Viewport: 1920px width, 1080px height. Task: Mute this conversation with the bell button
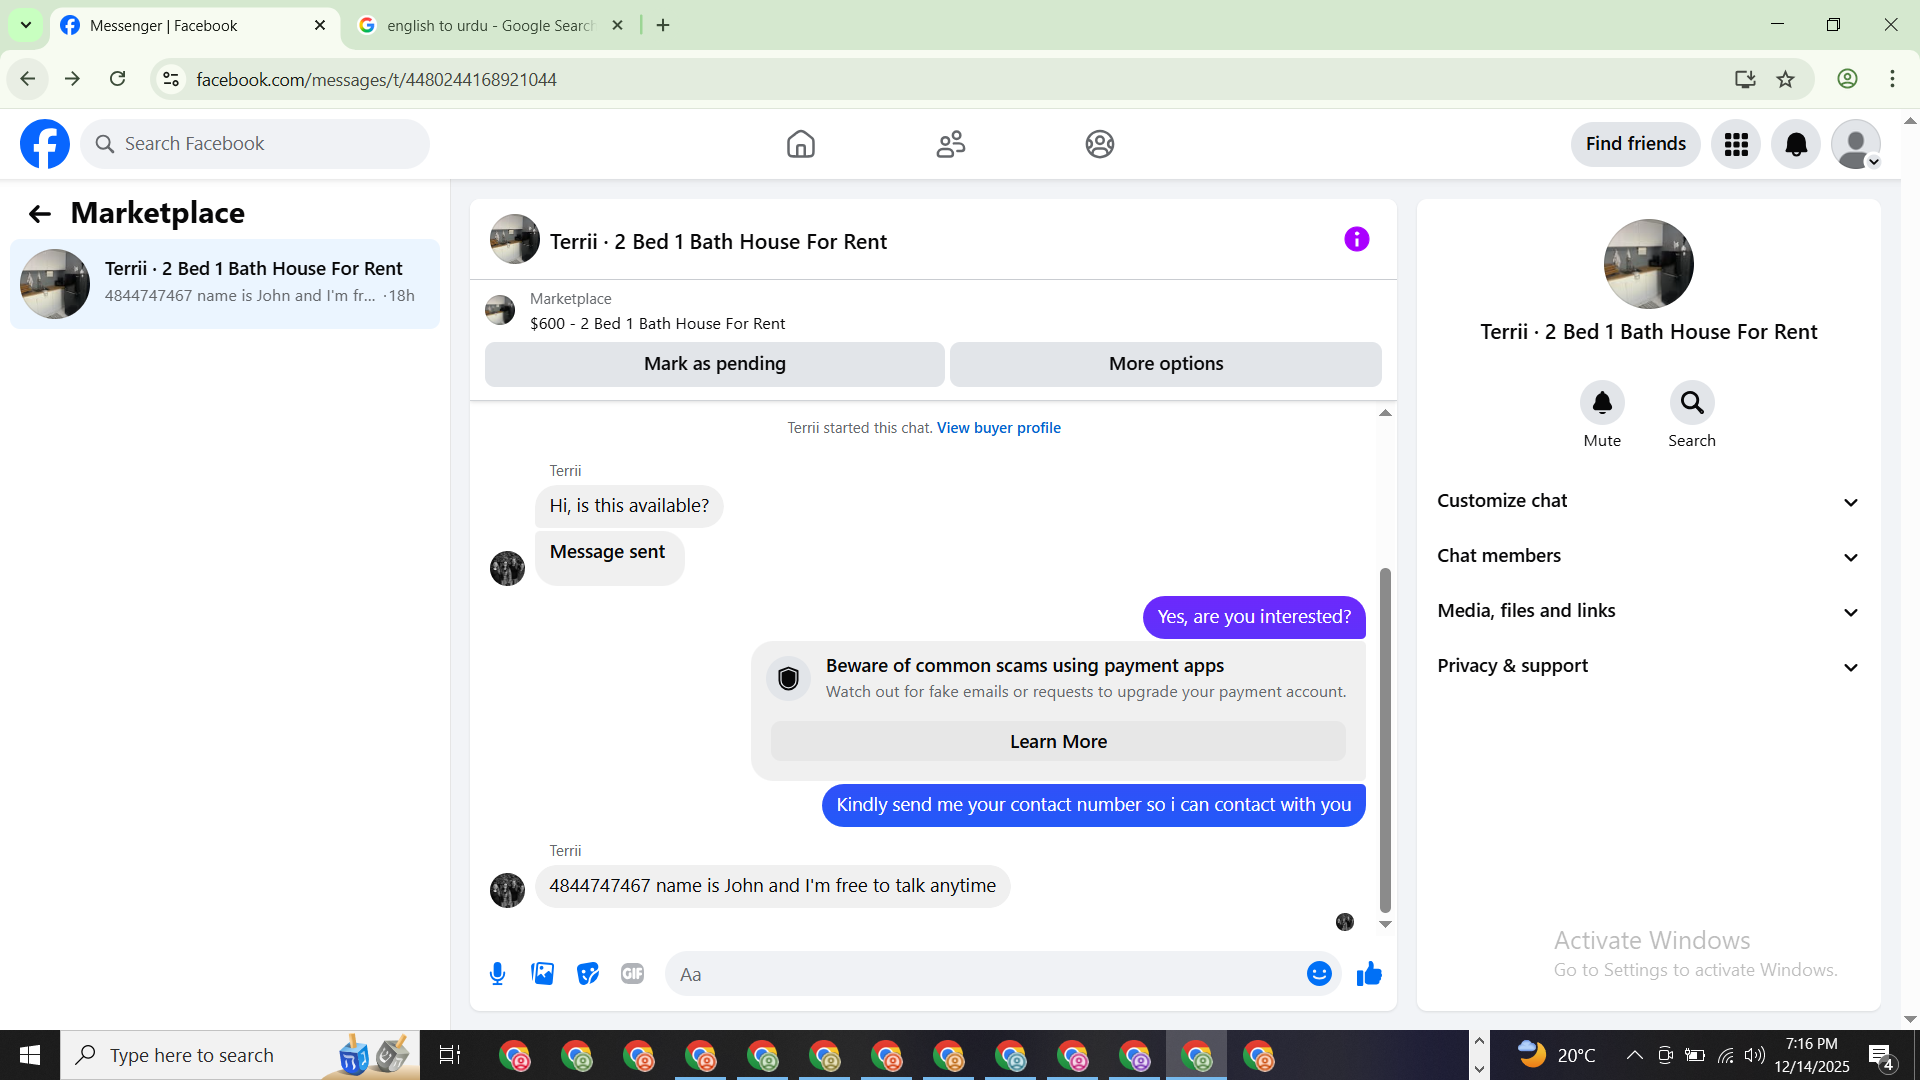click(x=1601, y=403)
